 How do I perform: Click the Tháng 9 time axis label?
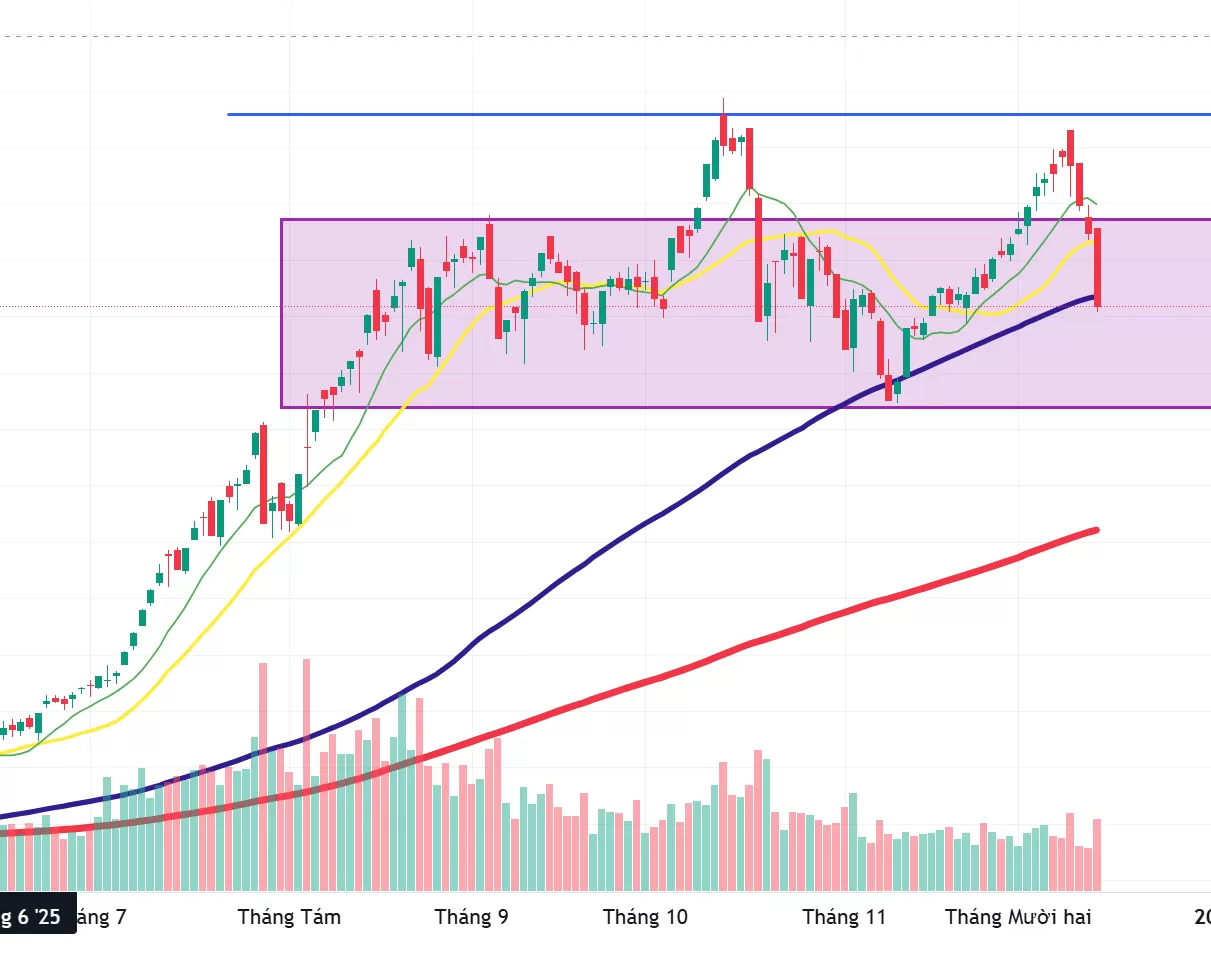pos(471,917)
